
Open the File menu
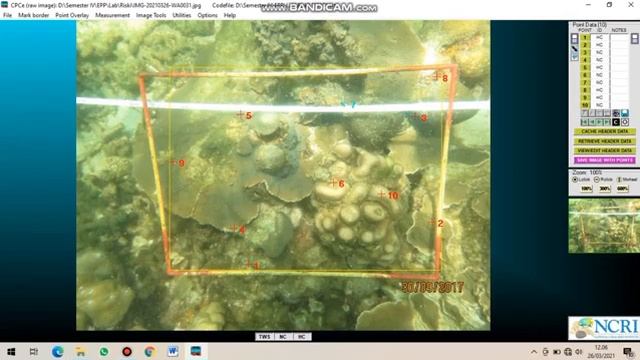point(7,15)
